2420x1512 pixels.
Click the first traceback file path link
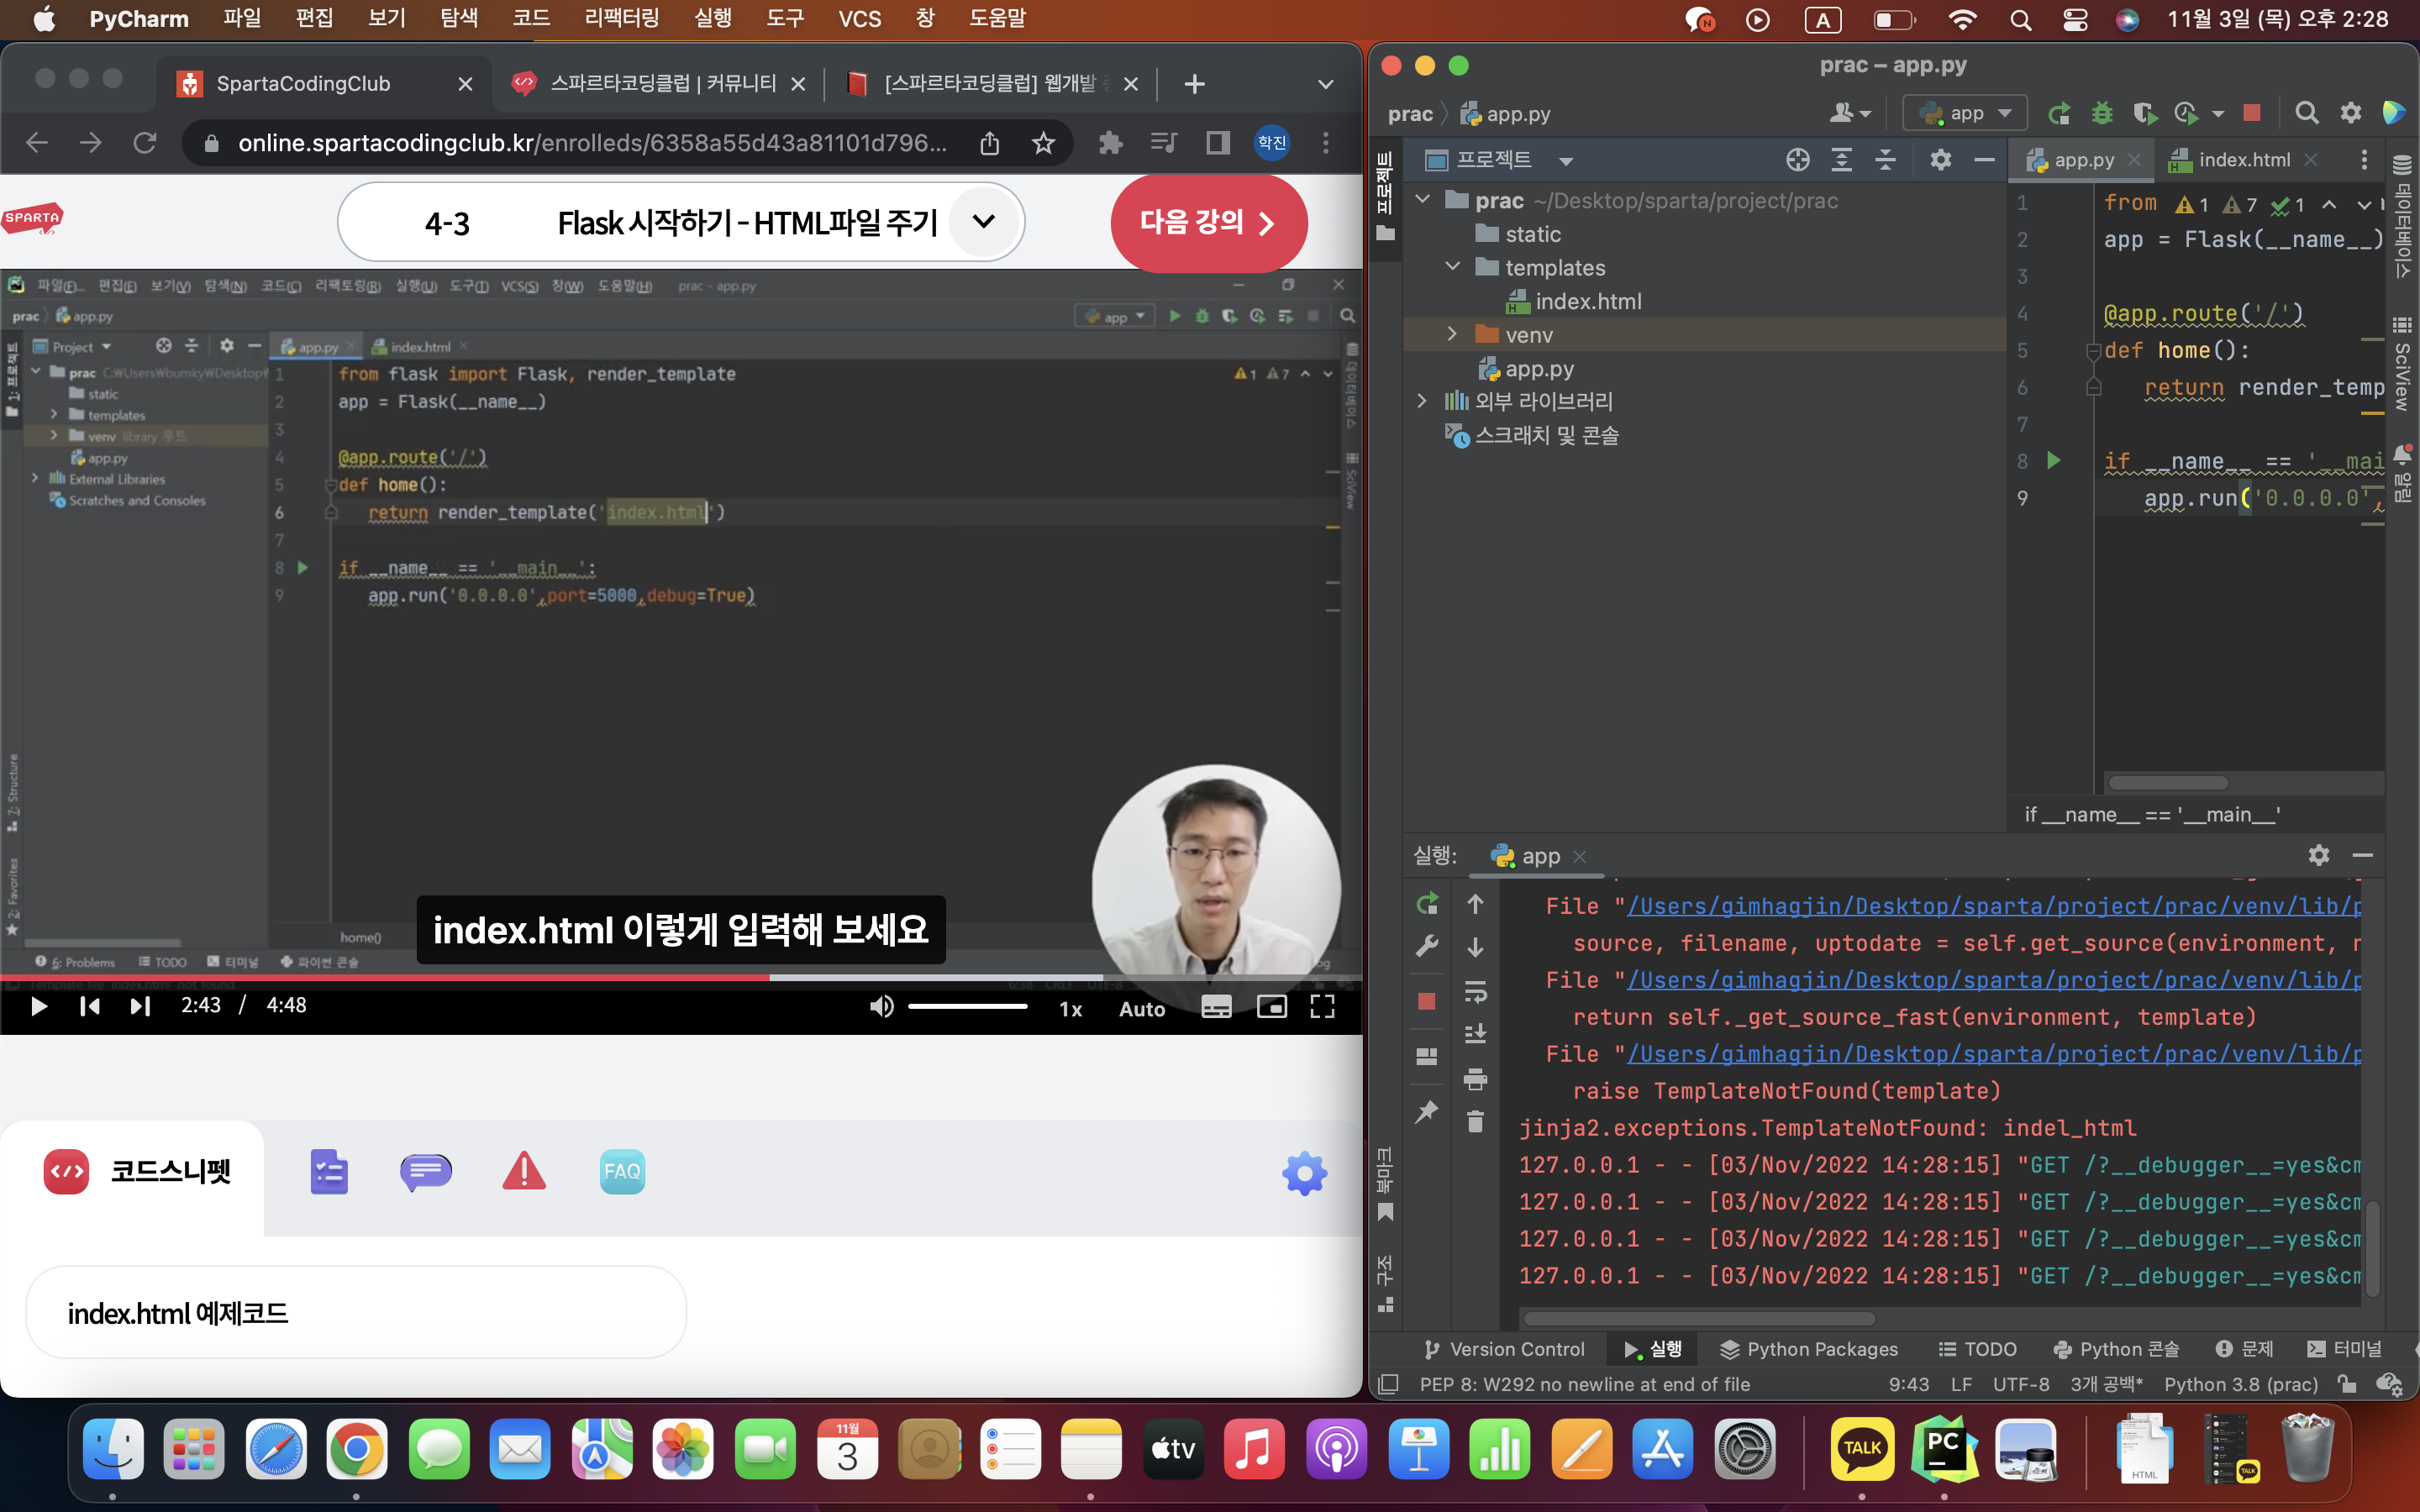coord(1994,906)
